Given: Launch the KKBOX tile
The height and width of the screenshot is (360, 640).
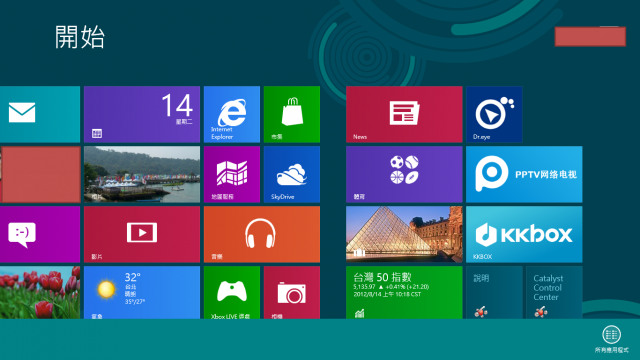Looking at the screenshot, I should 524,234.
